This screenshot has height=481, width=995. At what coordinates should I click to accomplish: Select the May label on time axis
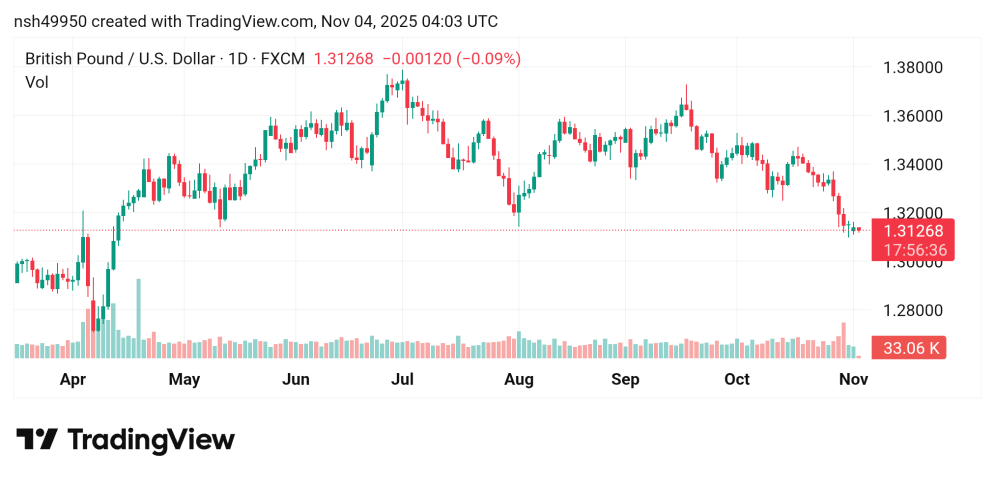point(184,380)
